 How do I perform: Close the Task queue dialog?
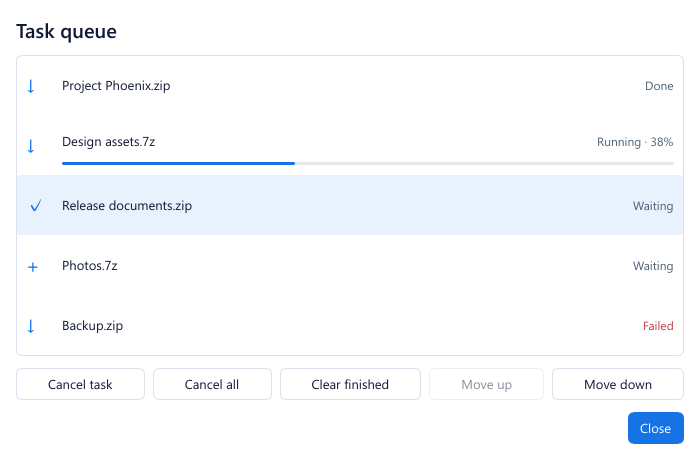[x=655, y=428]
